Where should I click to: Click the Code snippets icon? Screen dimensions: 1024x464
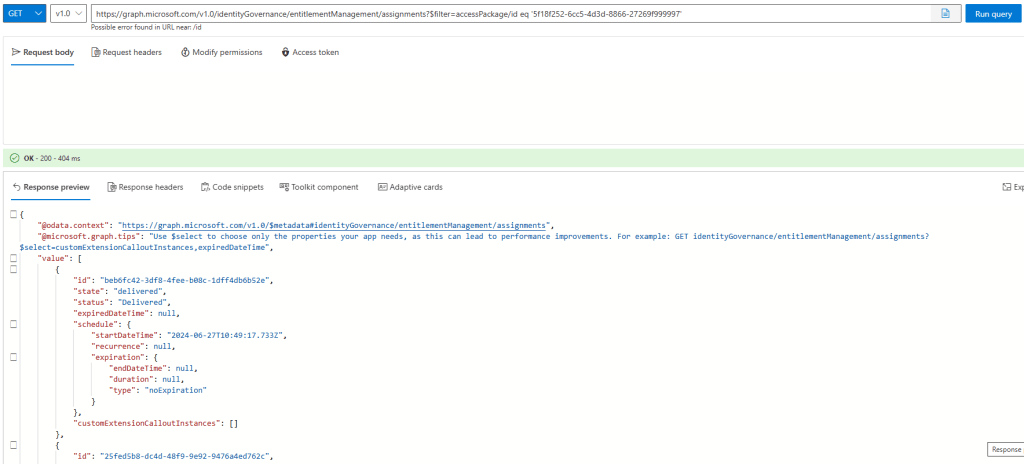[205, 187]
